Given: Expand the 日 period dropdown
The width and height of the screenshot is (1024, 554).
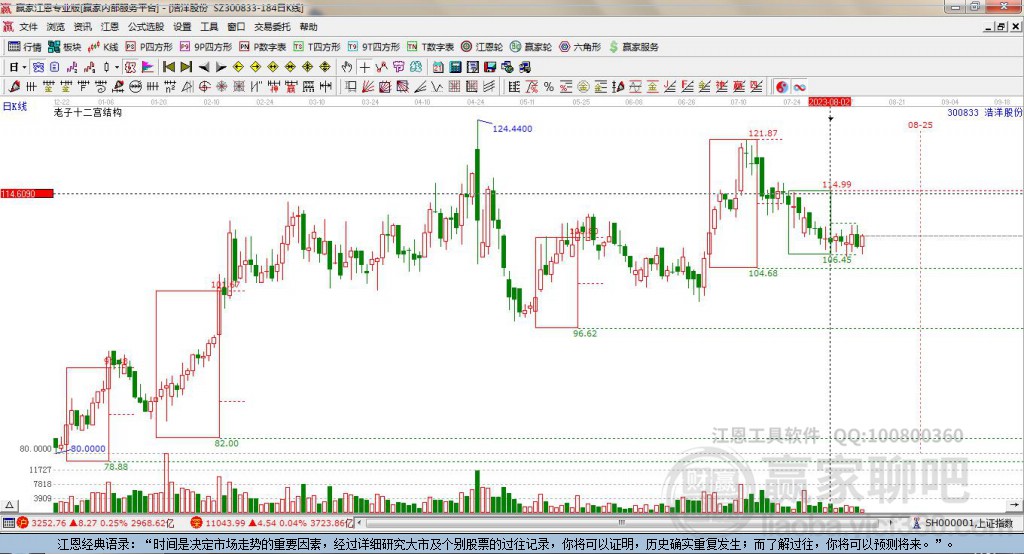Looking at the screenshot, I should coord(24,67).
